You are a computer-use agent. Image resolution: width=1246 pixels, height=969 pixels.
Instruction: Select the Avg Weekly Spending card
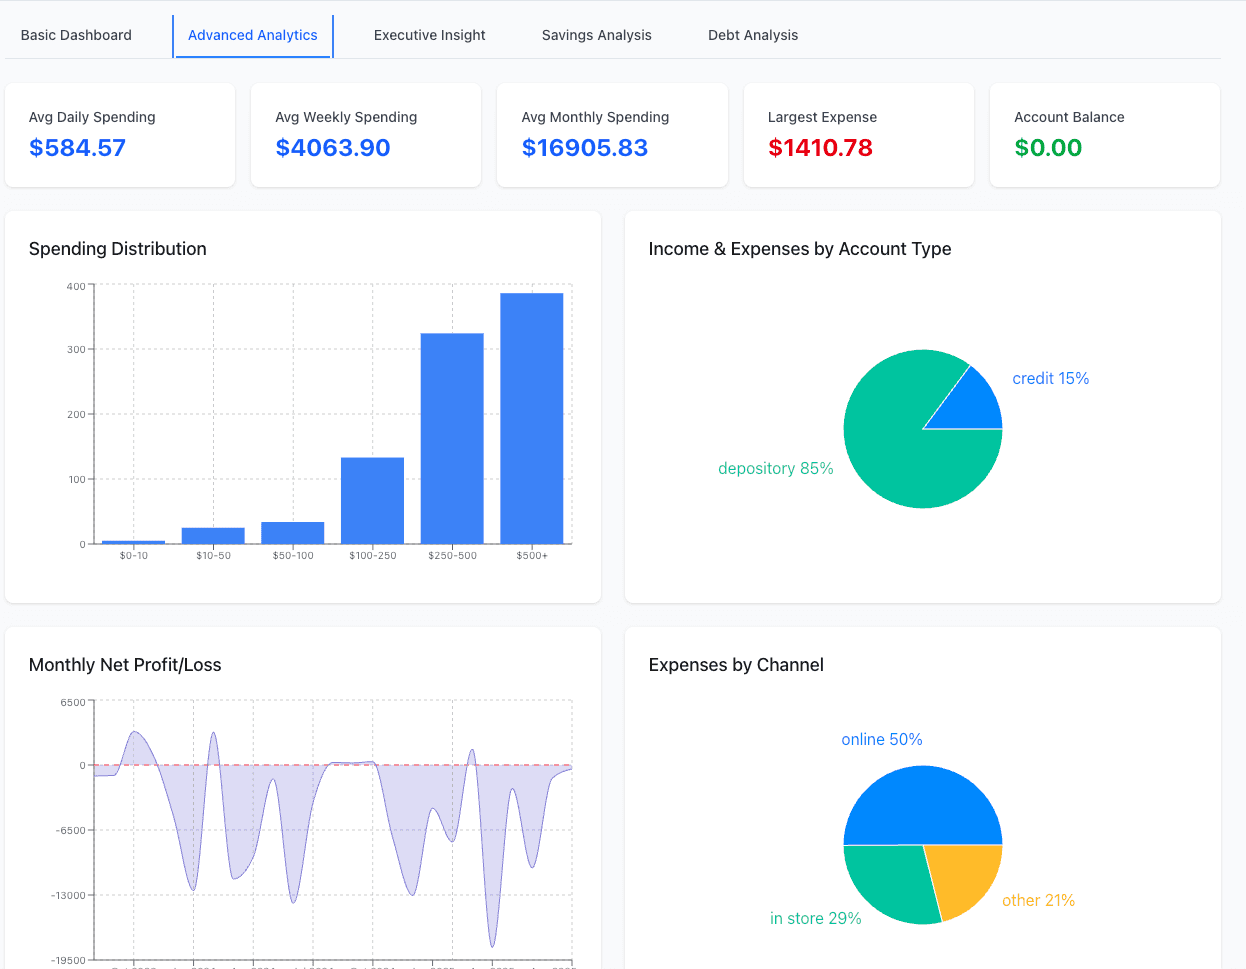[366, 135]
